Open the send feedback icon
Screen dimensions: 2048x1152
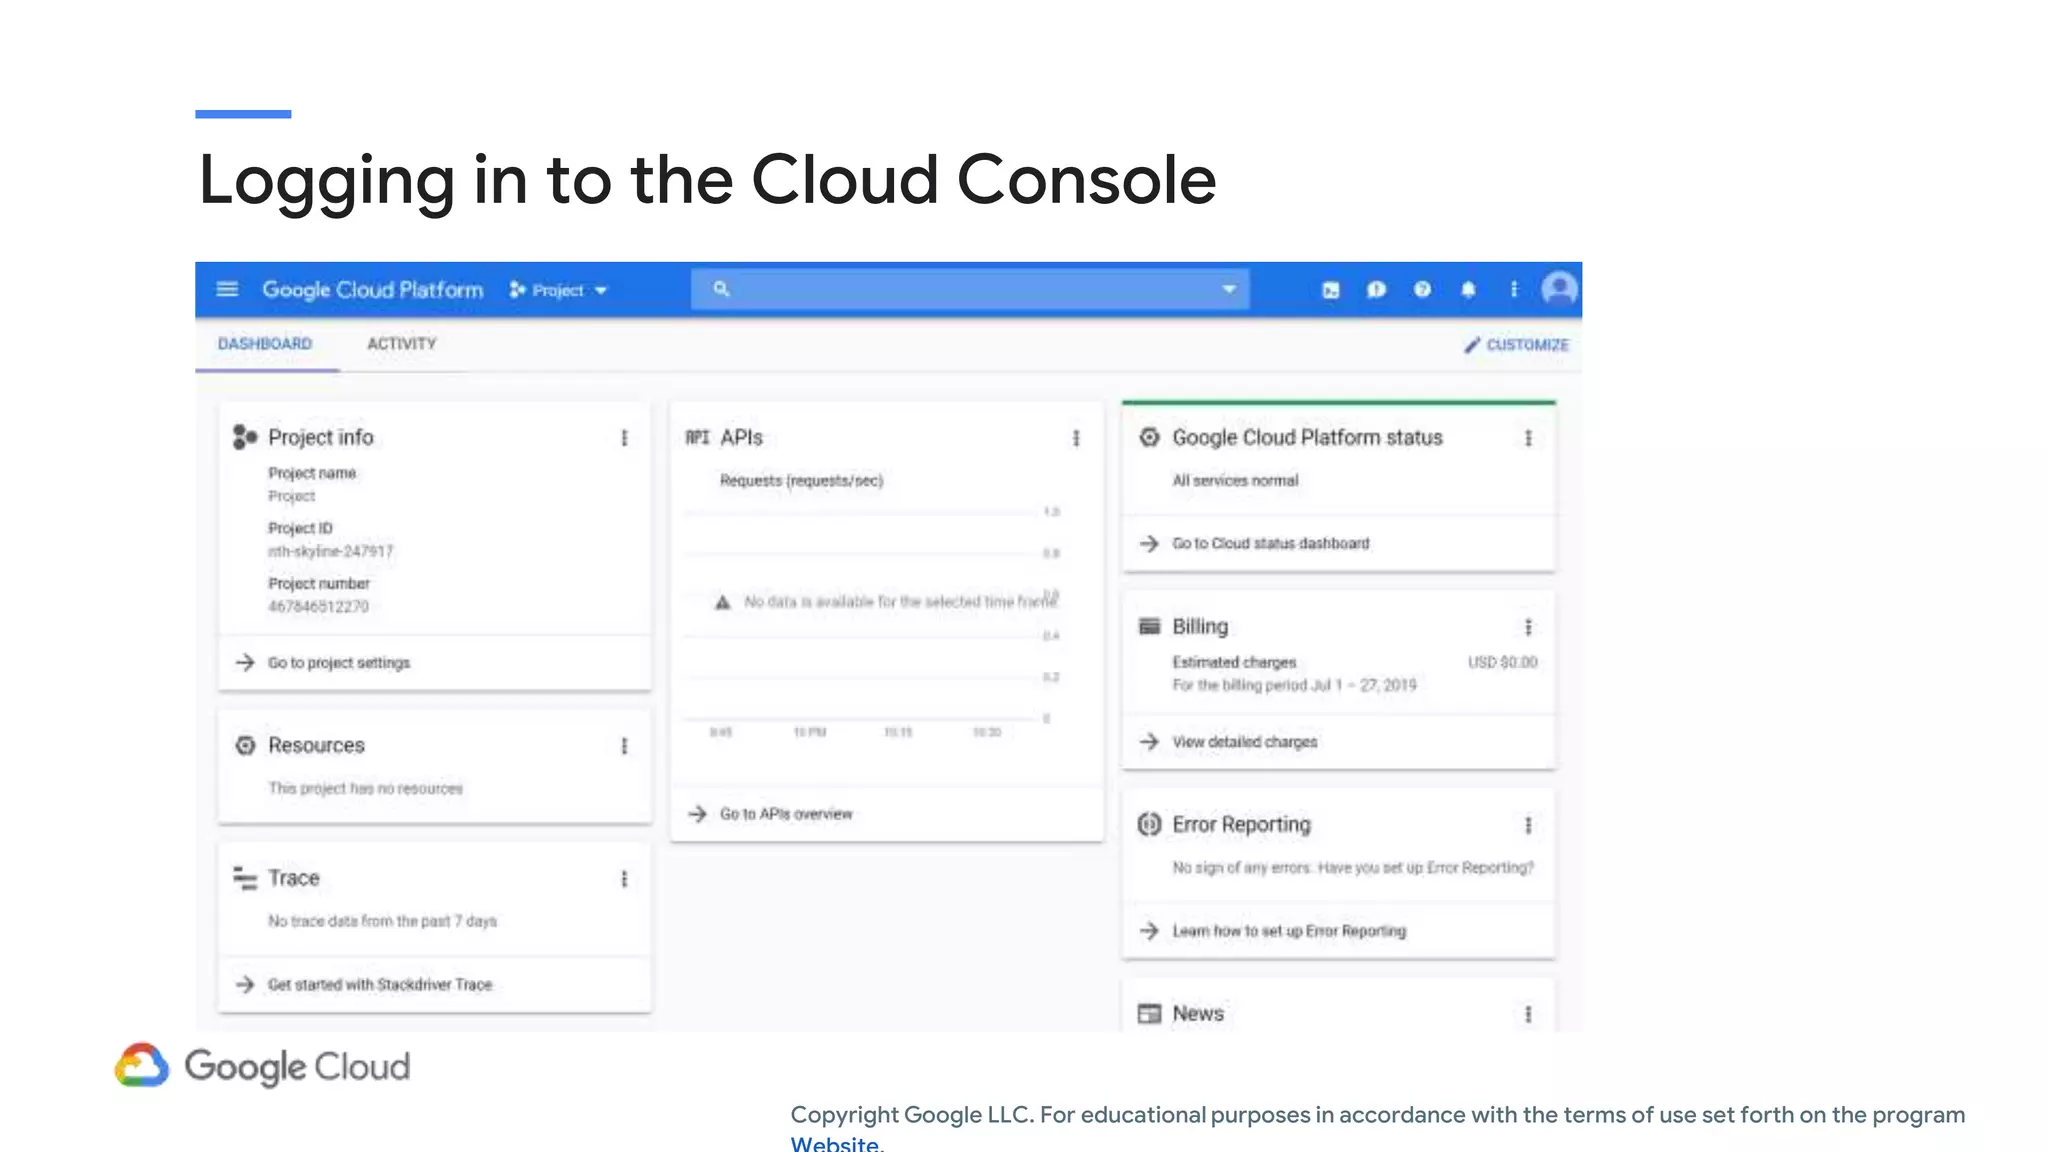click(x=1377, y=290)
